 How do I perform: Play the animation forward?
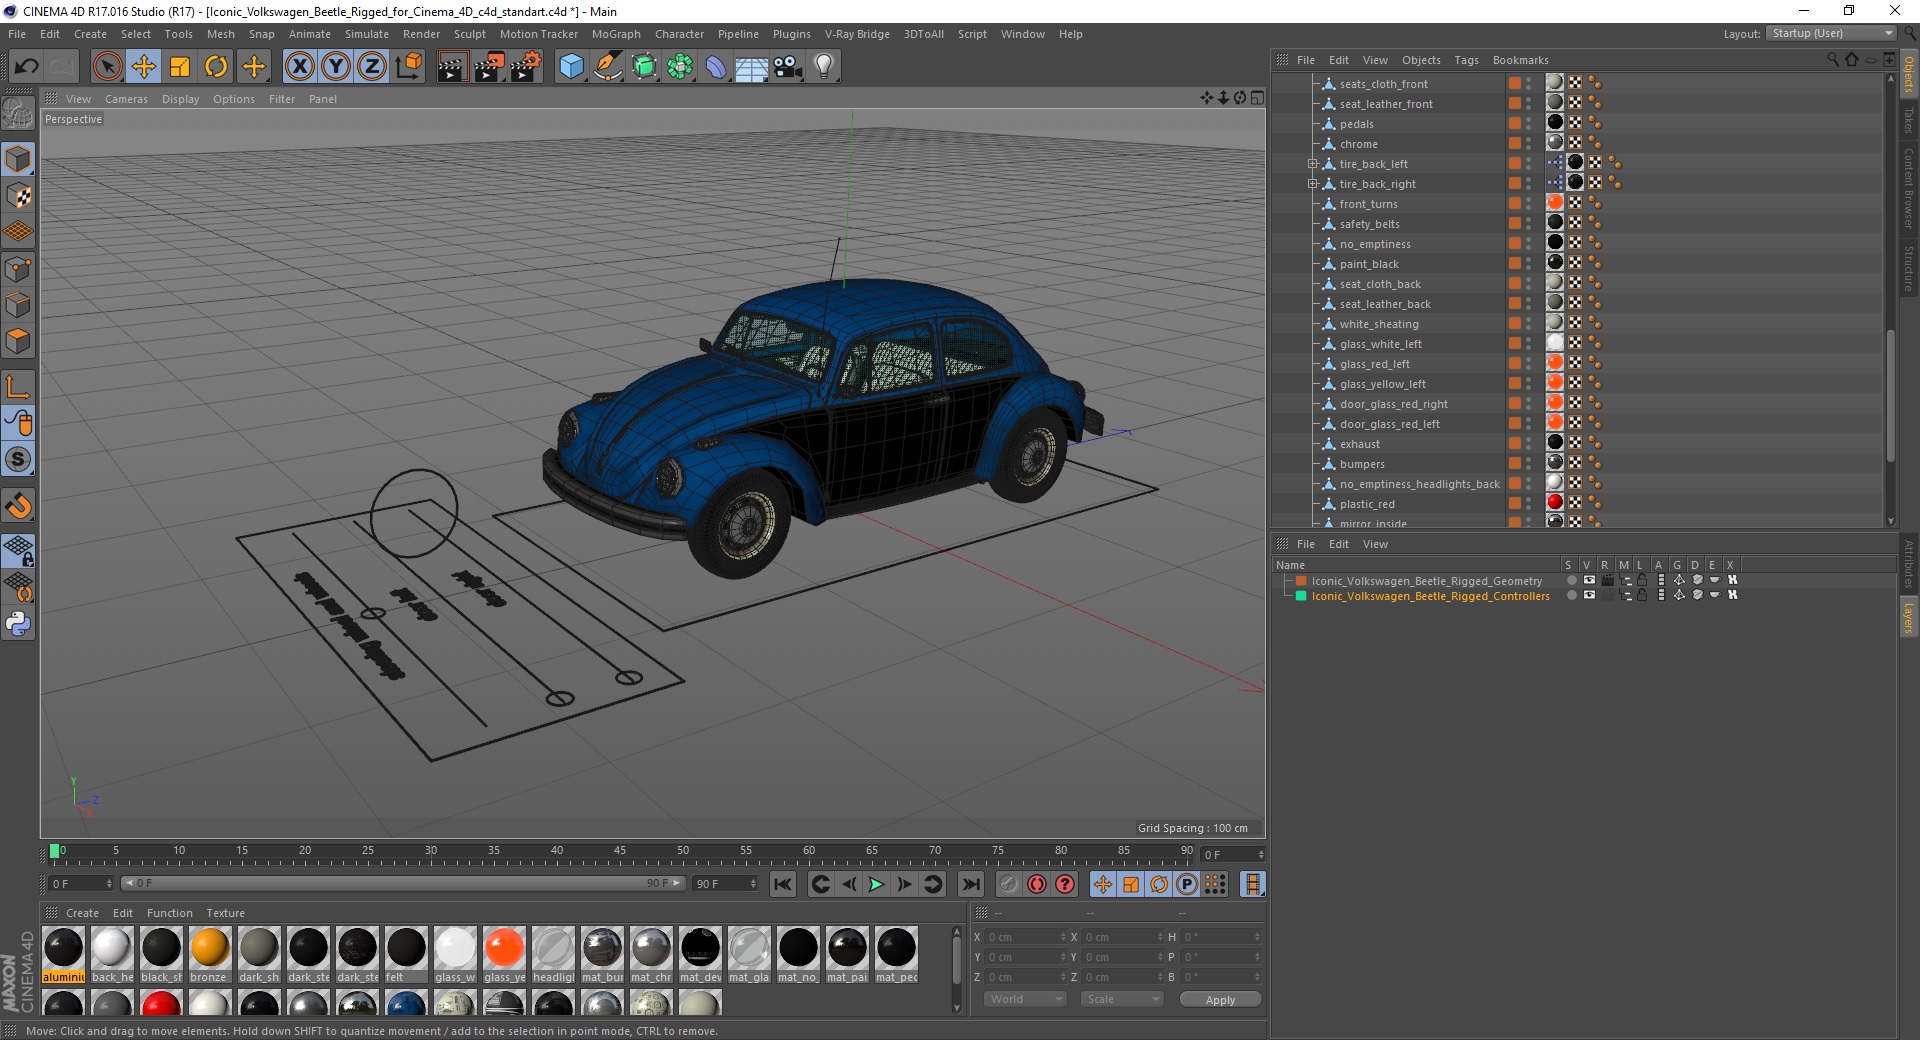876,884
